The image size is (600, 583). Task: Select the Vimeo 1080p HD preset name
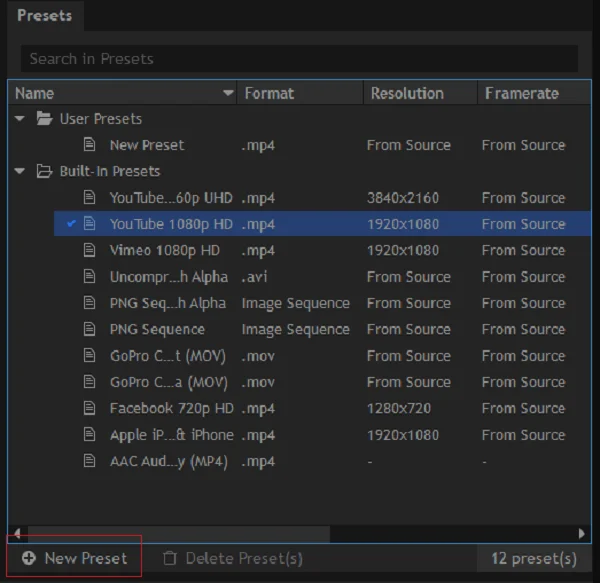[x=165, y=251]
